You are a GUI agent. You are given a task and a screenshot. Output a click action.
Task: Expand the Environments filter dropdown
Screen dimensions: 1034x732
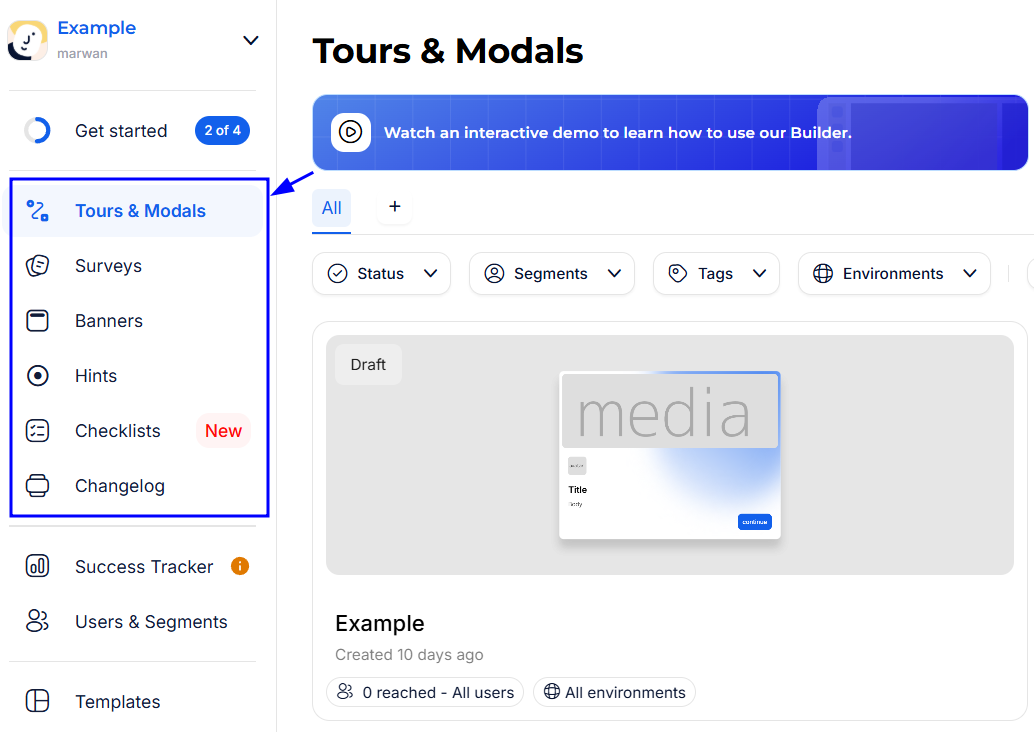(893, 274)
